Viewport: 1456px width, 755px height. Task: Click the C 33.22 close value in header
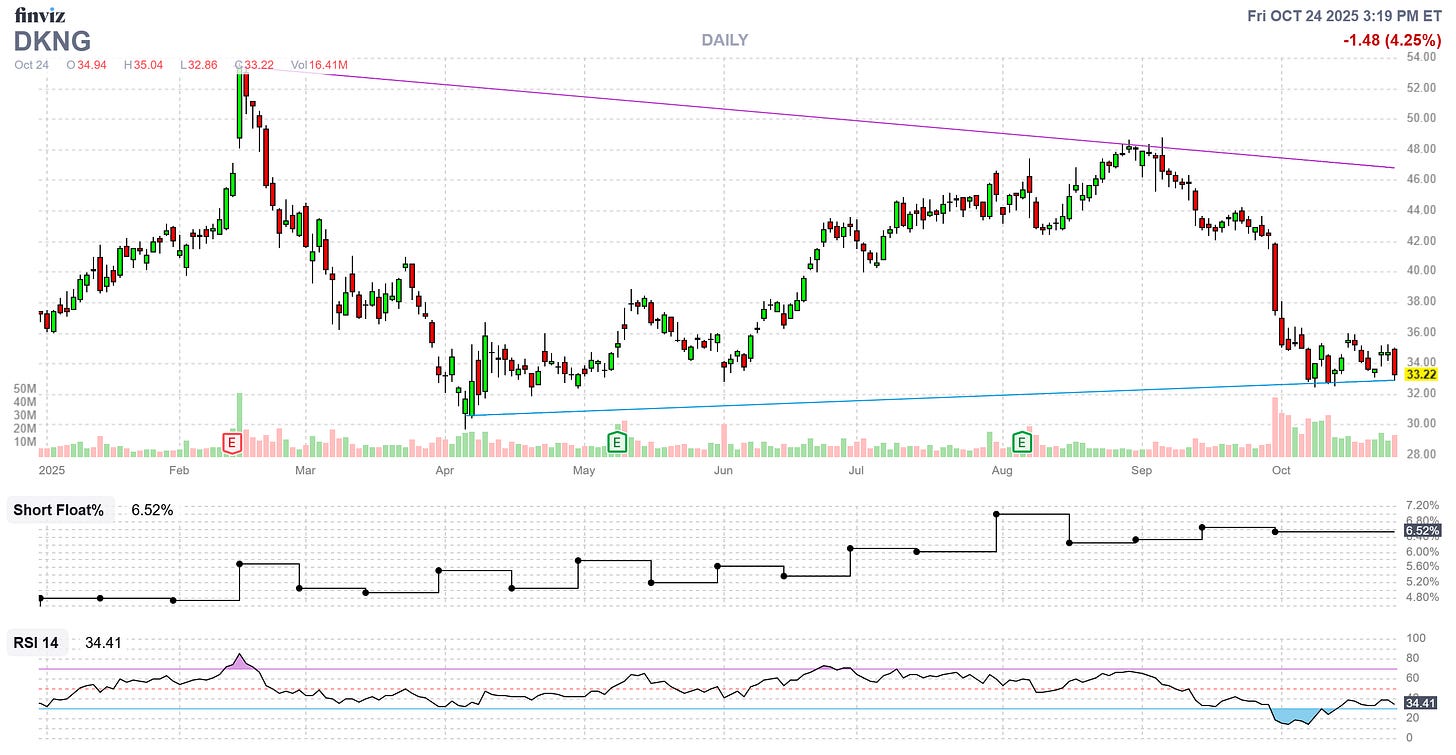click(252, 63)
